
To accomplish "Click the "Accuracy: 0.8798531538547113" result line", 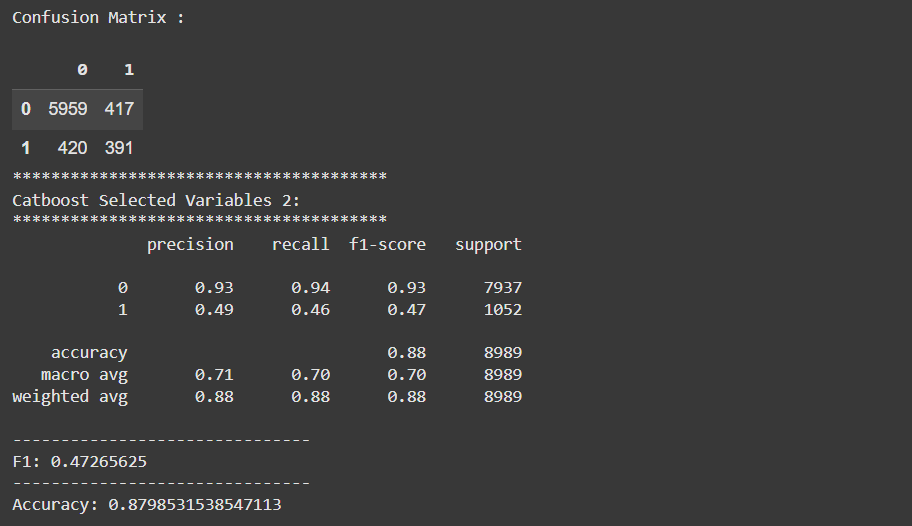I will [x=147, y=505].
